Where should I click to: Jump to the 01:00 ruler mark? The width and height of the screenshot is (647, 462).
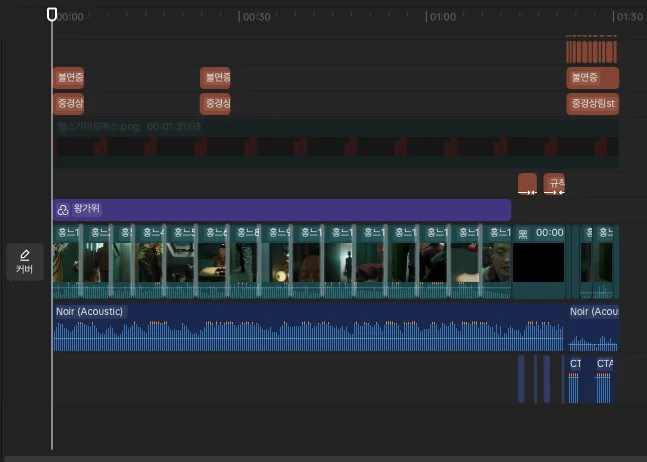coord(443,17)
